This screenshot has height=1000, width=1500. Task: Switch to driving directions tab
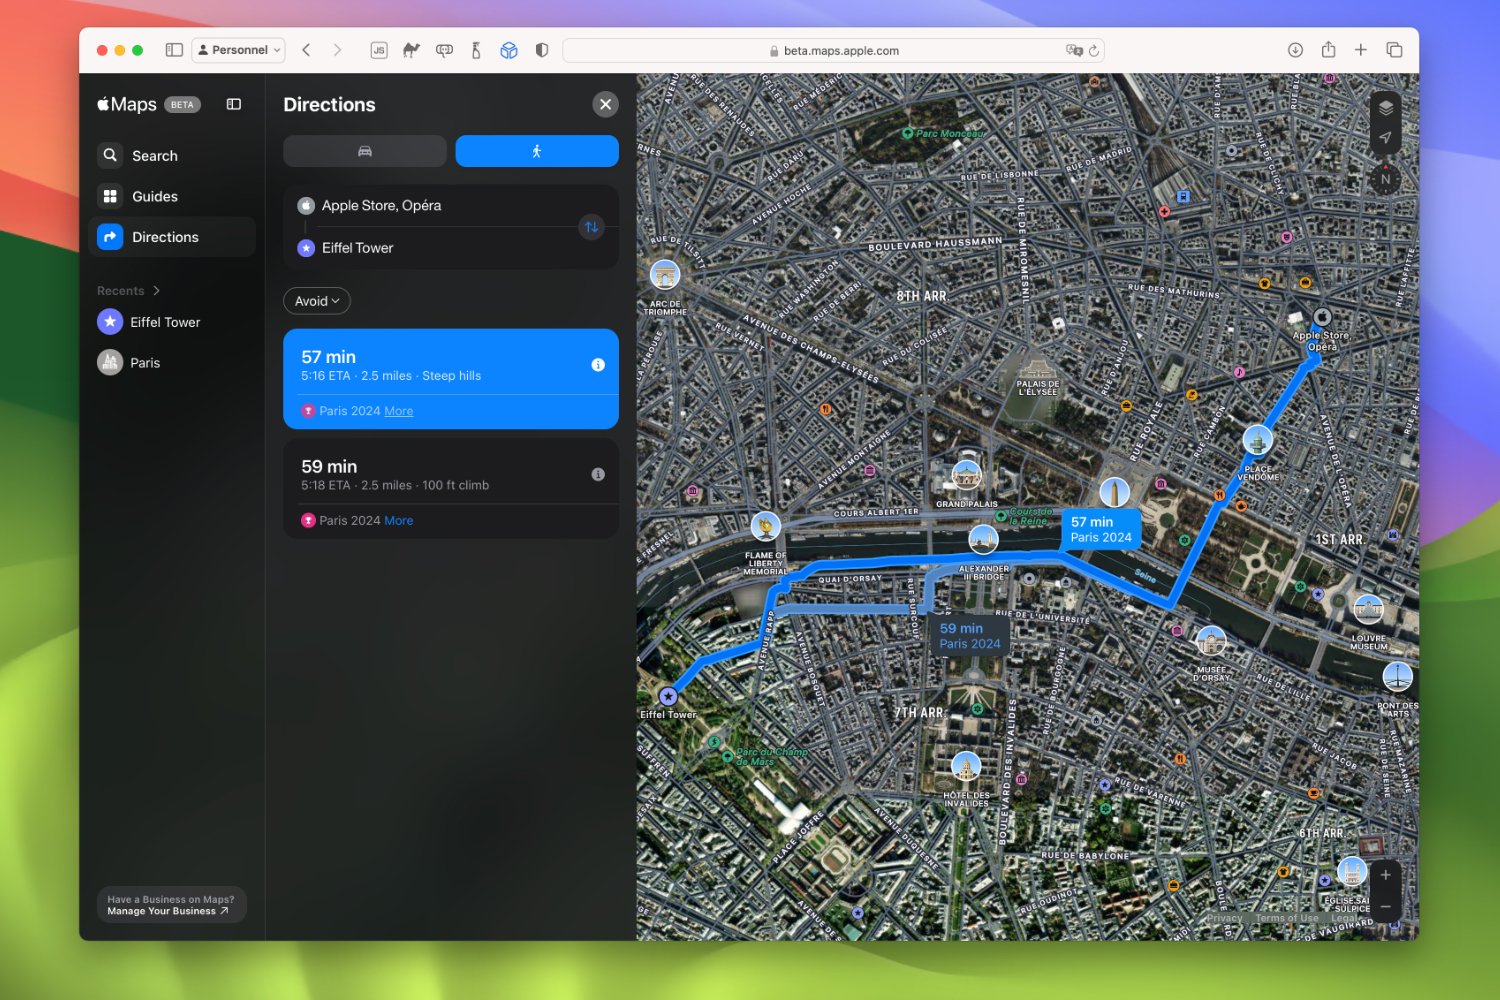click(x=365, y=151)
